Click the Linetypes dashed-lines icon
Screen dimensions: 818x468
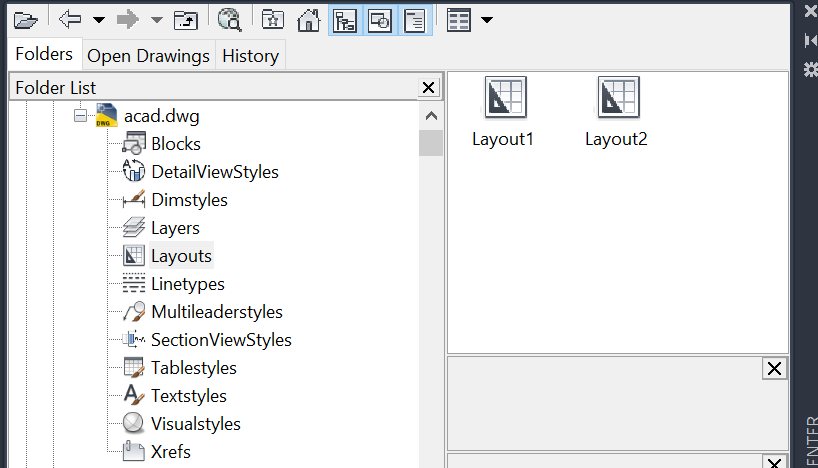click(x=134, y=283)
